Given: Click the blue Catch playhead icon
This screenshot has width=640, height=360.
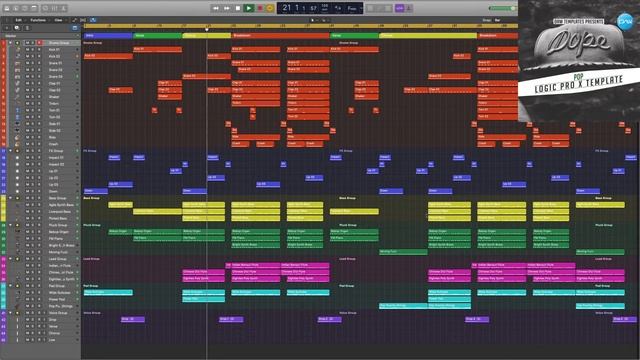Looking at the screenshot, I should 93,20.
